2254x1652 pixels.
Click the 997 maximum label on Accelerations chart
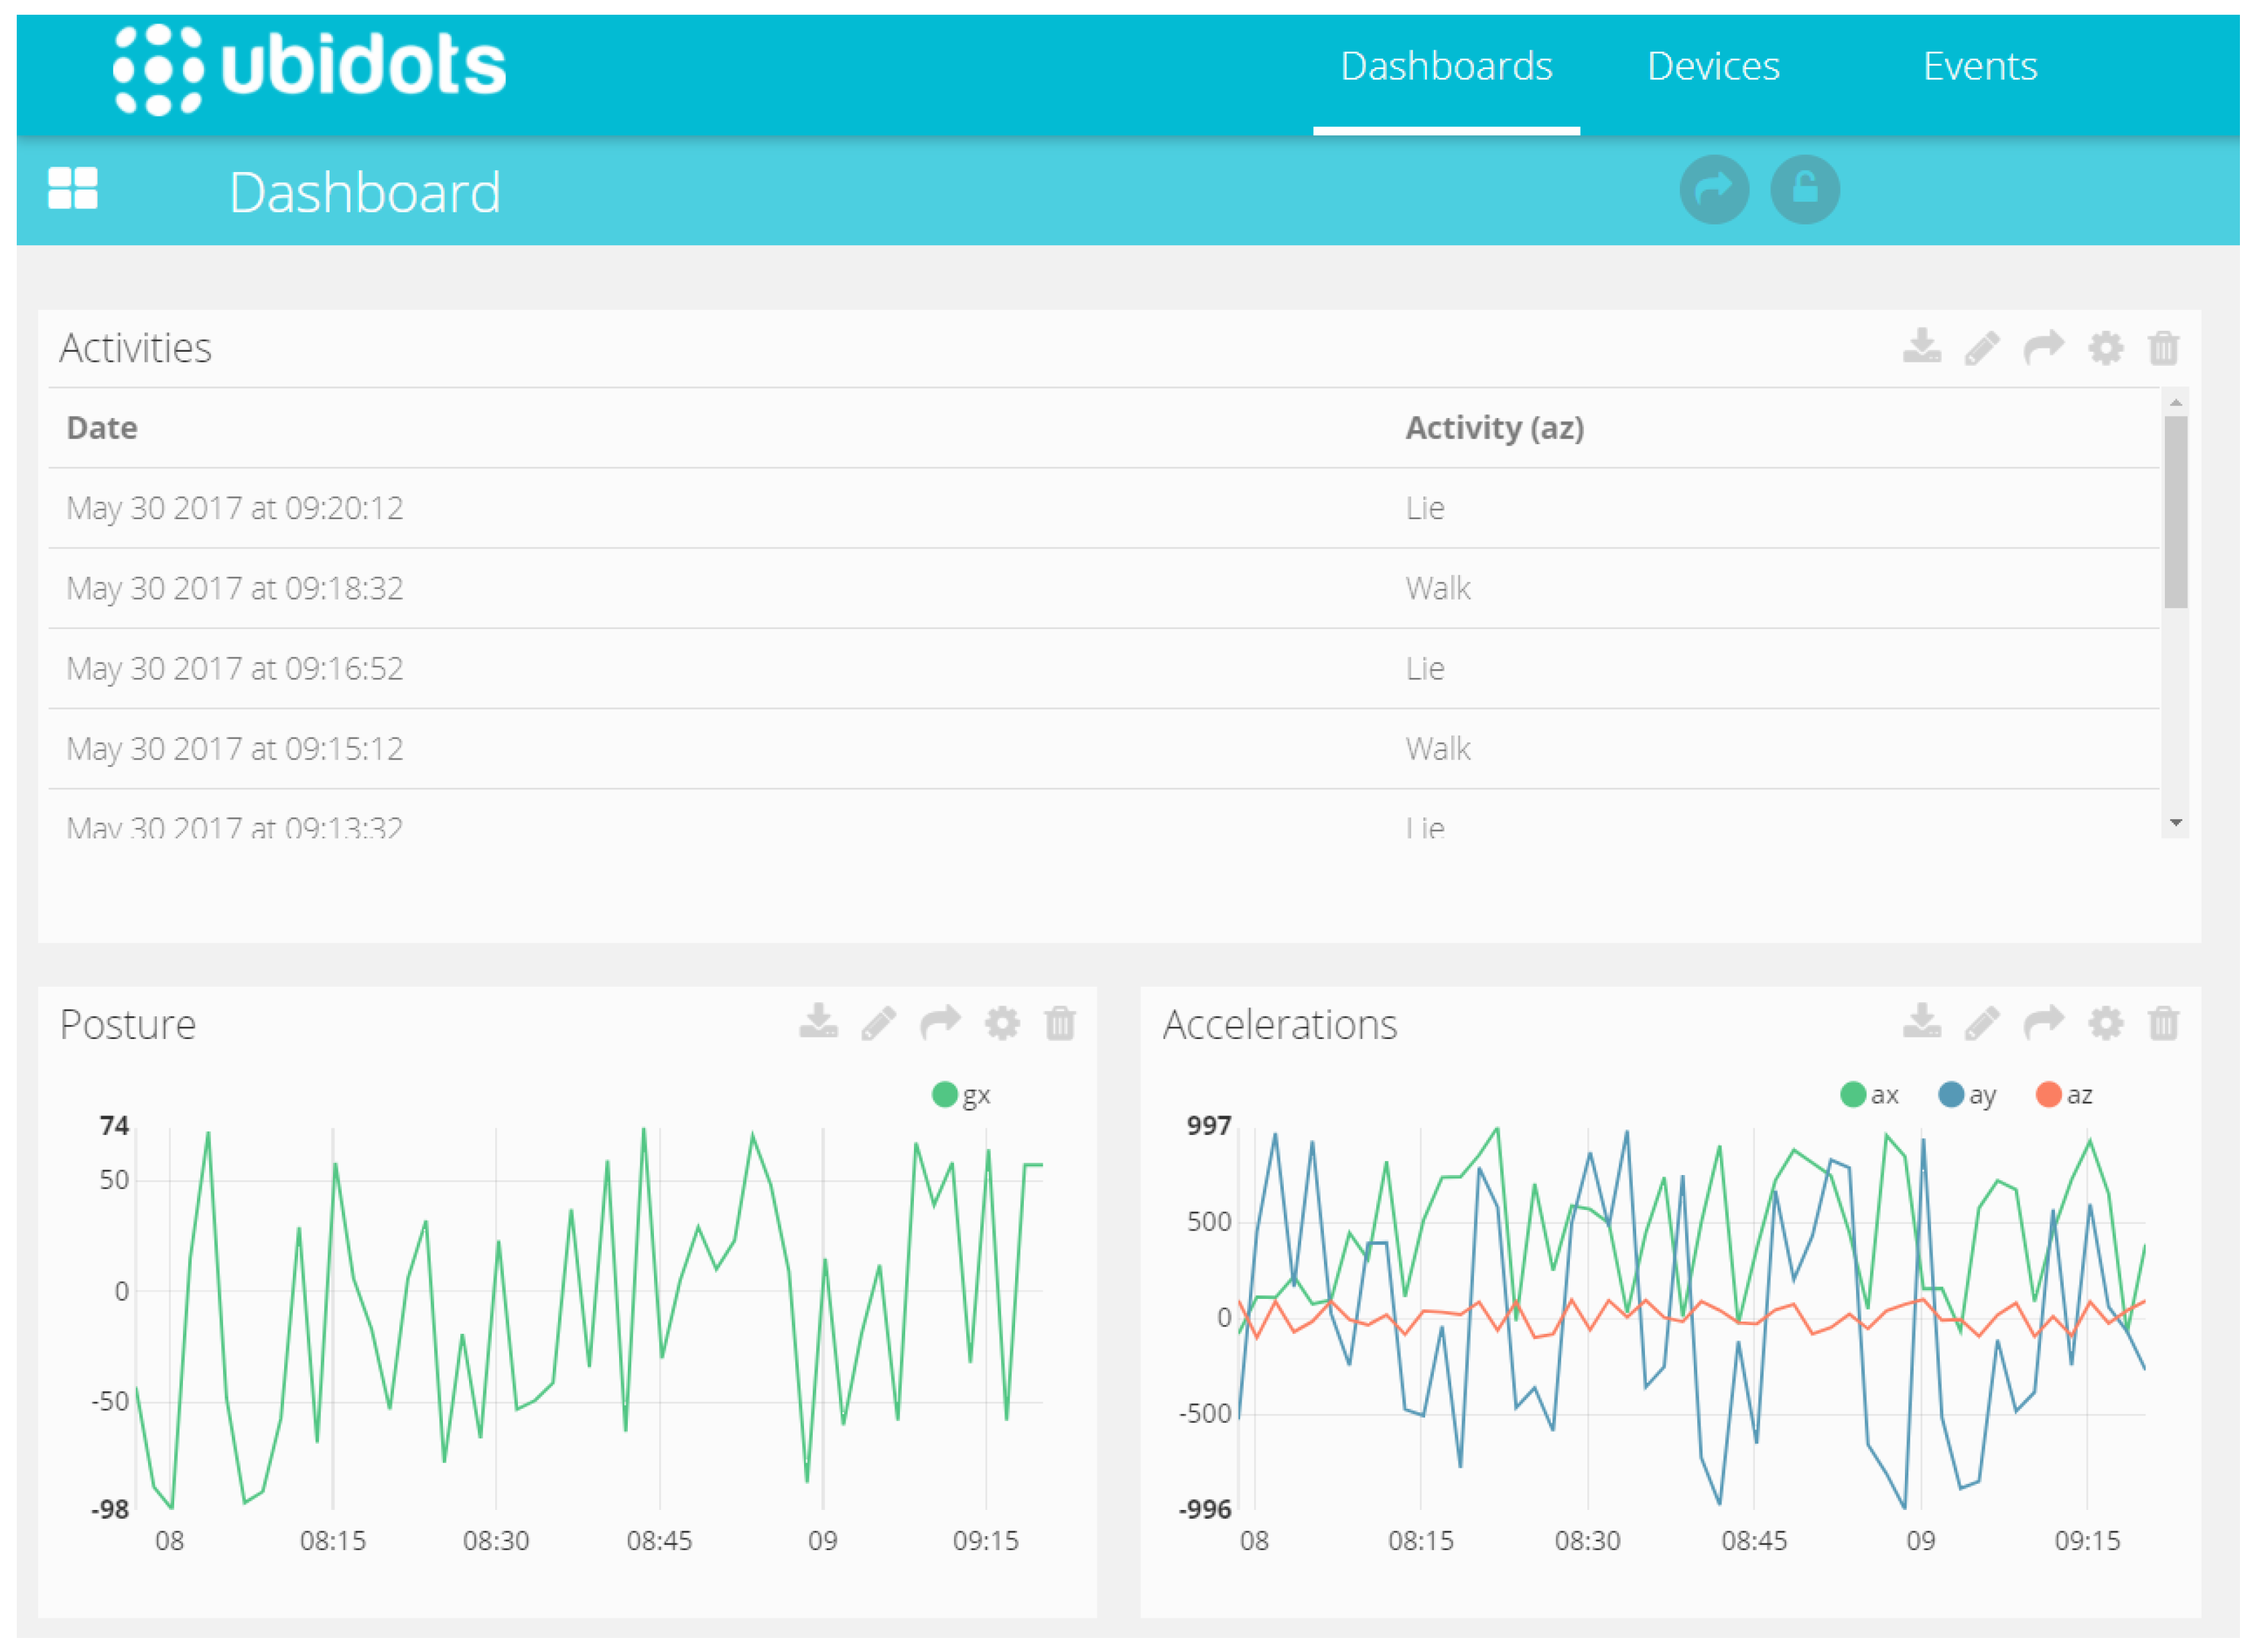(1208, 1126)
